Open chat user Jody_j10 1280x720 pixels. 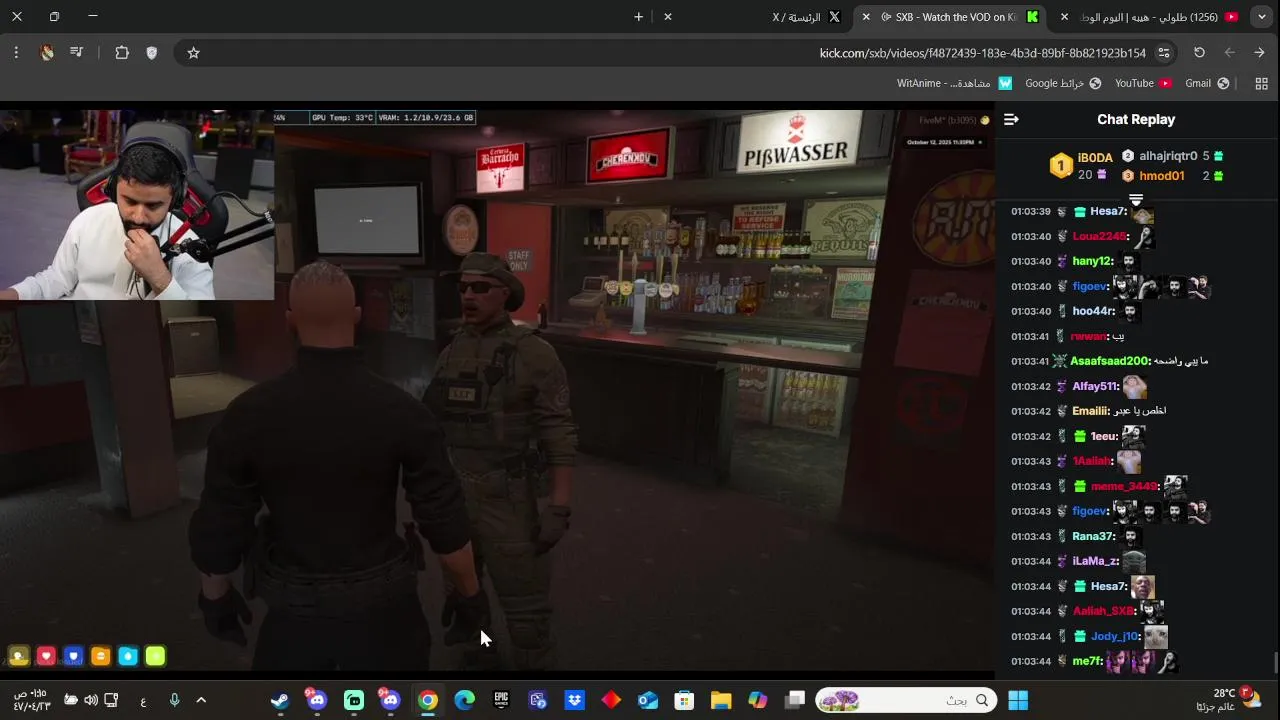coord(1116,637)
